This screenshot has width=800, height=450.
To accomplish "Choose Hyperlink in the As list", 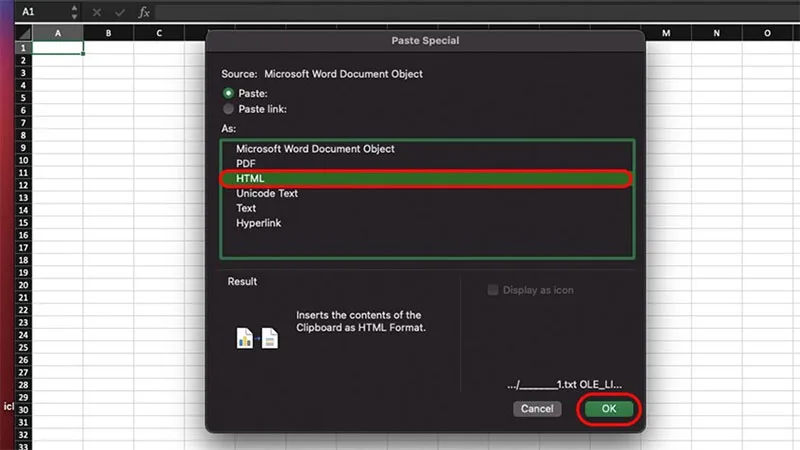I will click(x=428, y=223).
